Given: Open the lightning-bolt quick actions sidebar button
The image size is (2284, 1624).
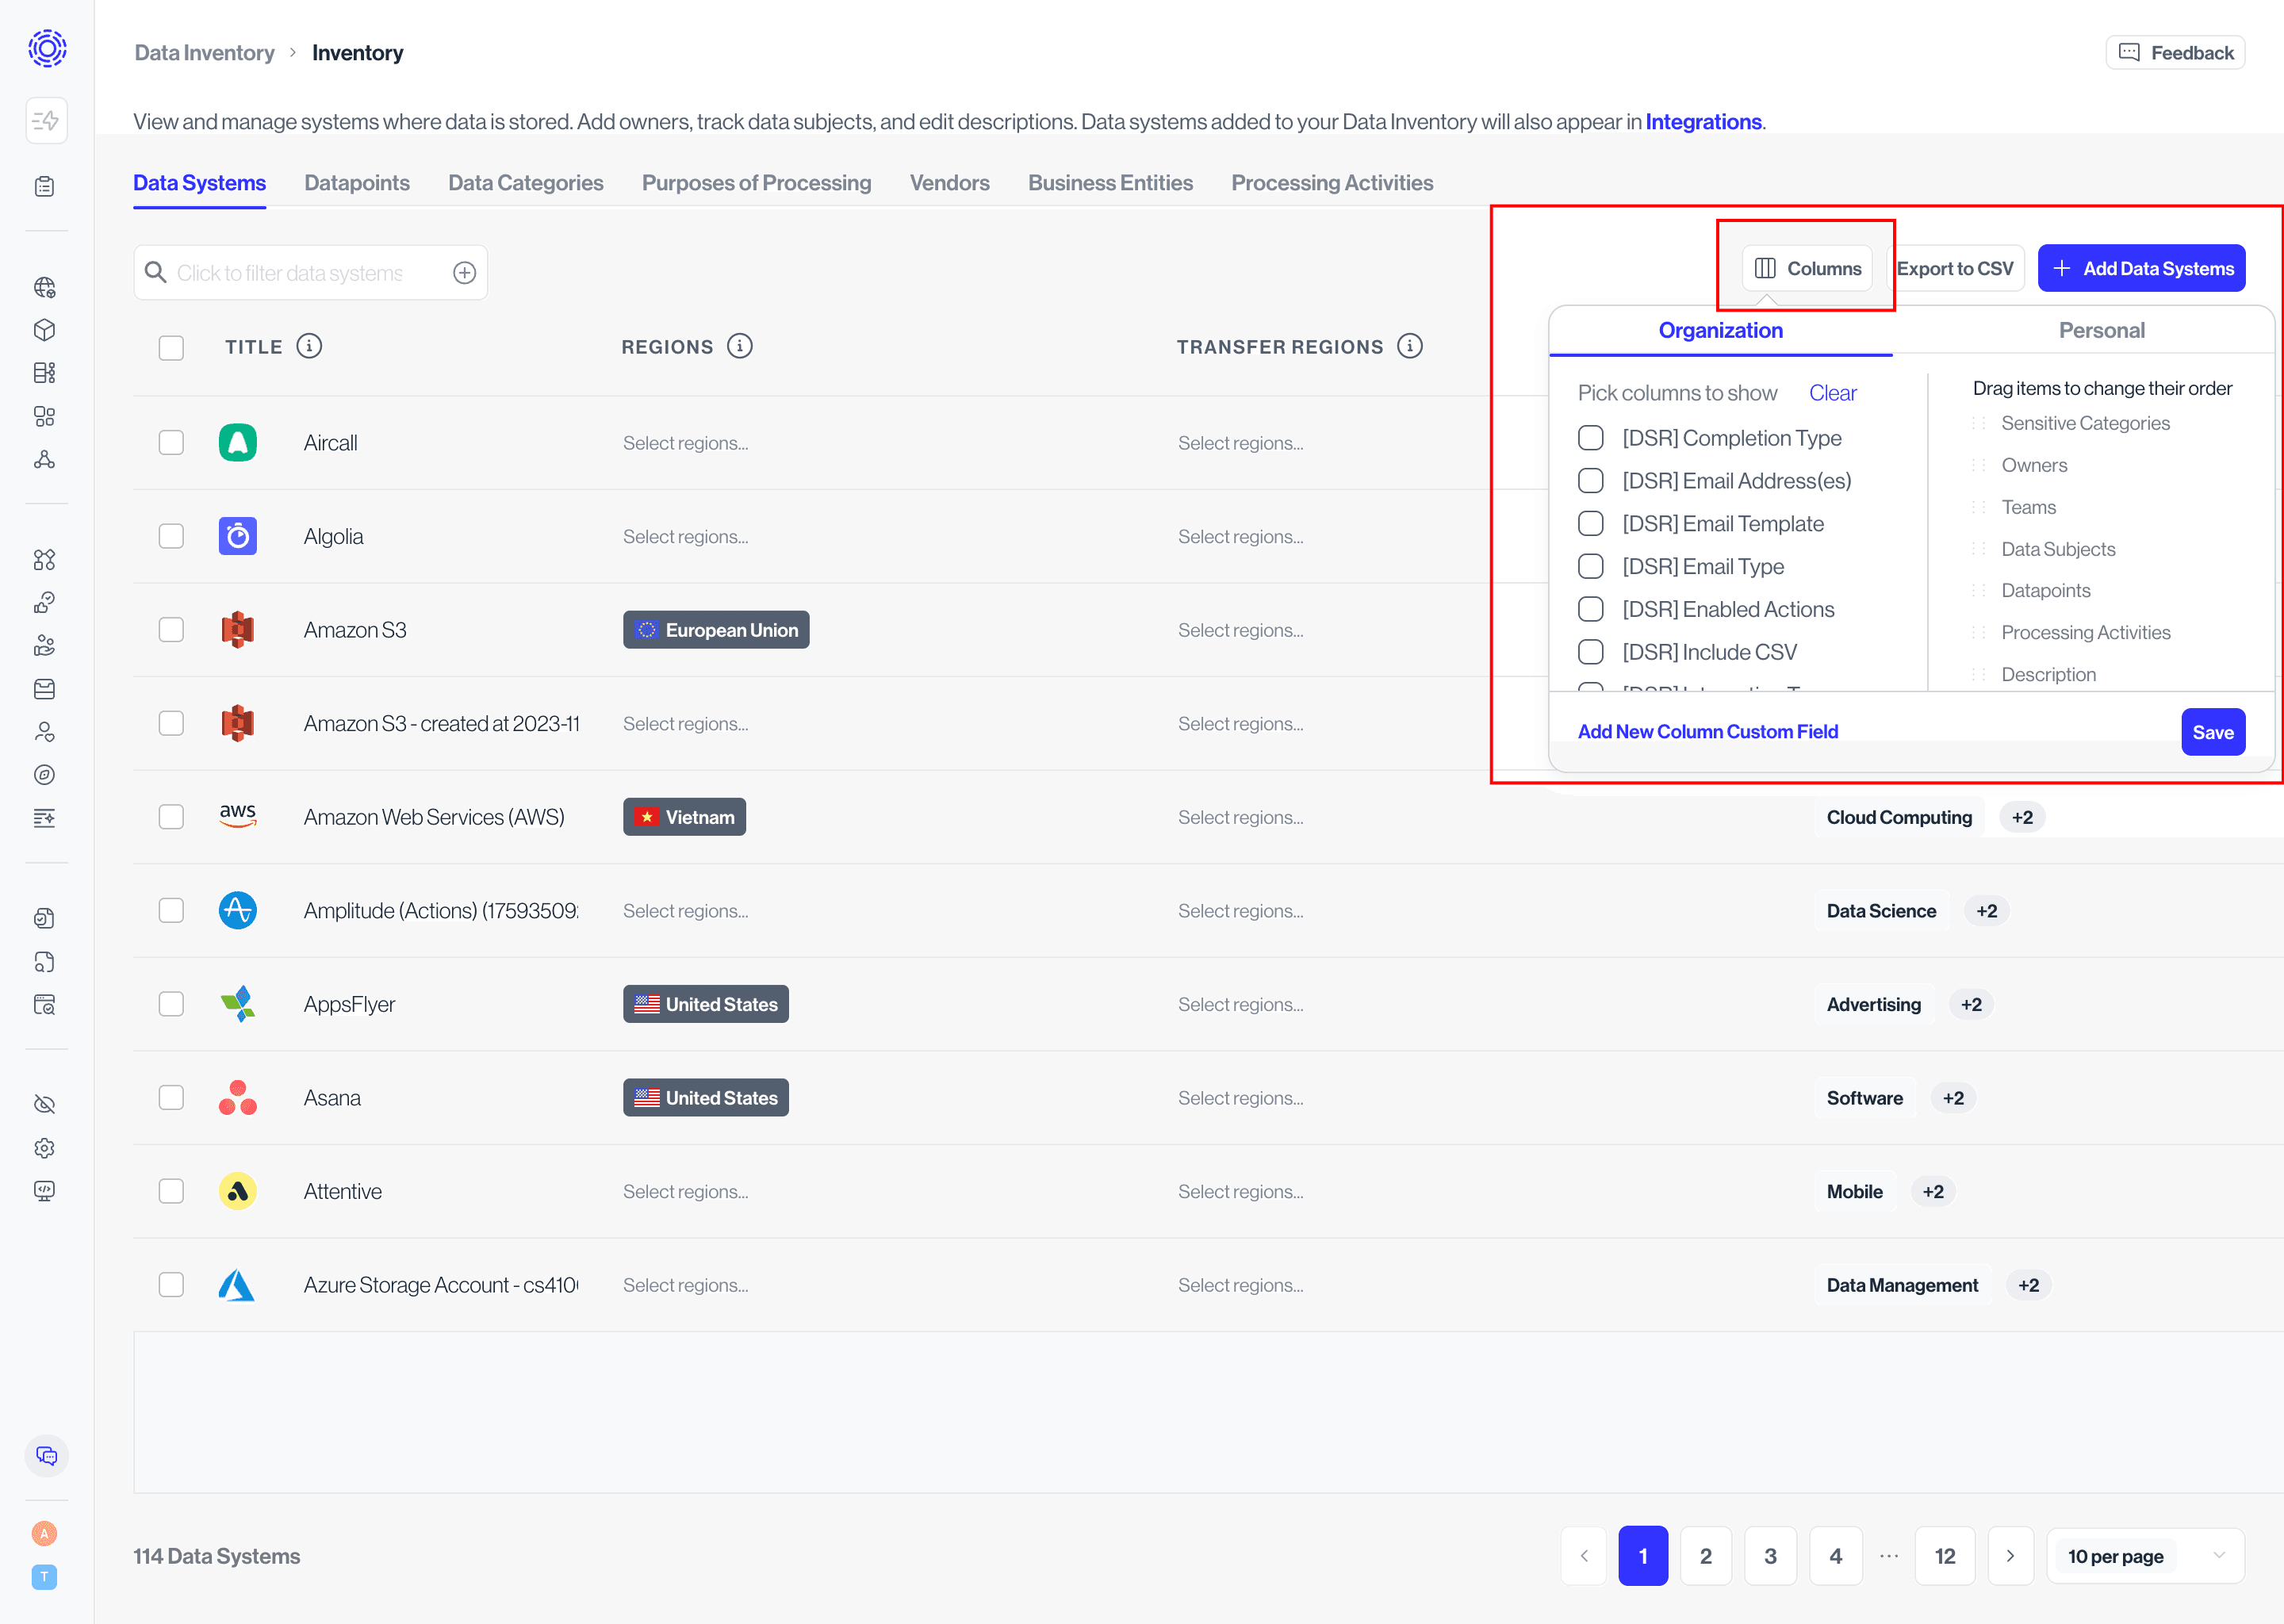Looking at the screenshot, I should [46, 121].
